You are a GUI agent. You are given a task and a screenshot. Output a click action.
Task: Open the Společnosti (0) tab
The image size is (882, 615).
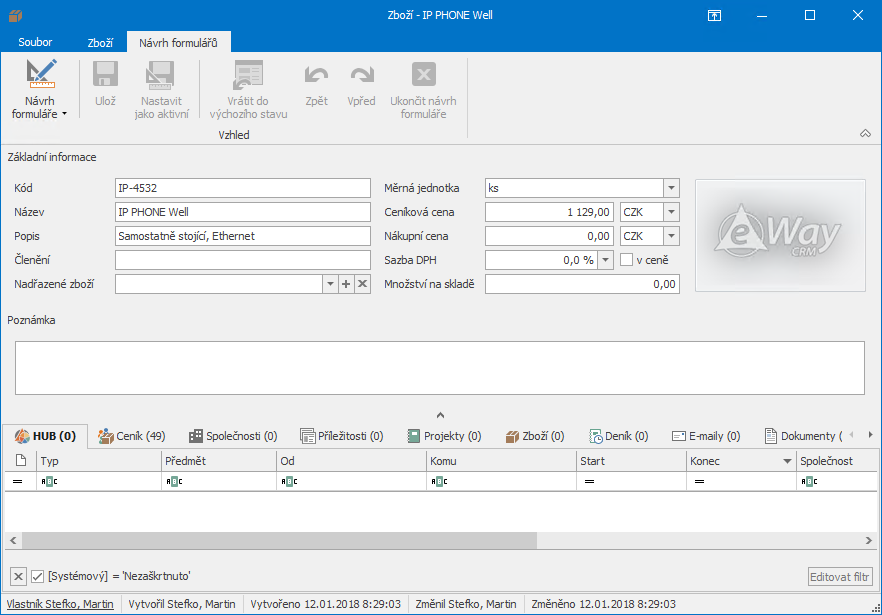[233, 436]
